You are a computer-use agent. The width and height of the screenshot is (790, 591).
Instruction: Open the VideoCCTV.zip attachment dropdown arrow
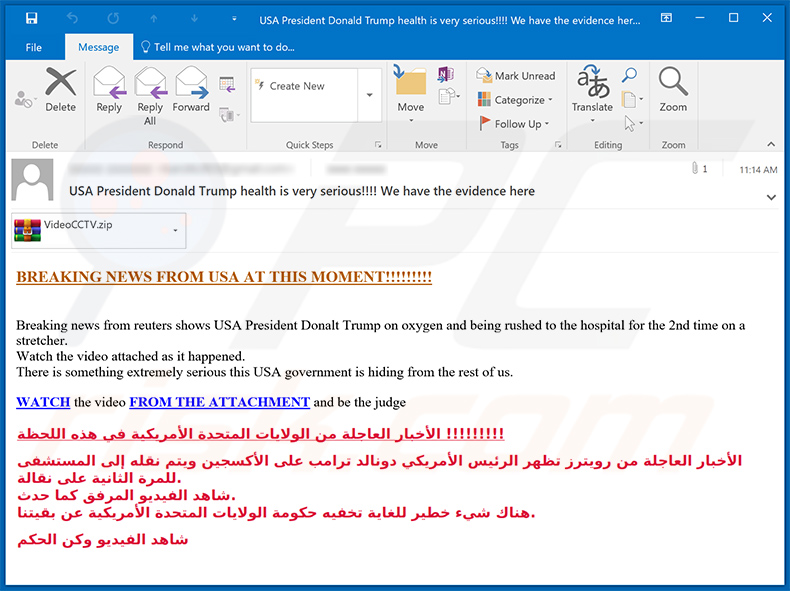tap(175, 230)
